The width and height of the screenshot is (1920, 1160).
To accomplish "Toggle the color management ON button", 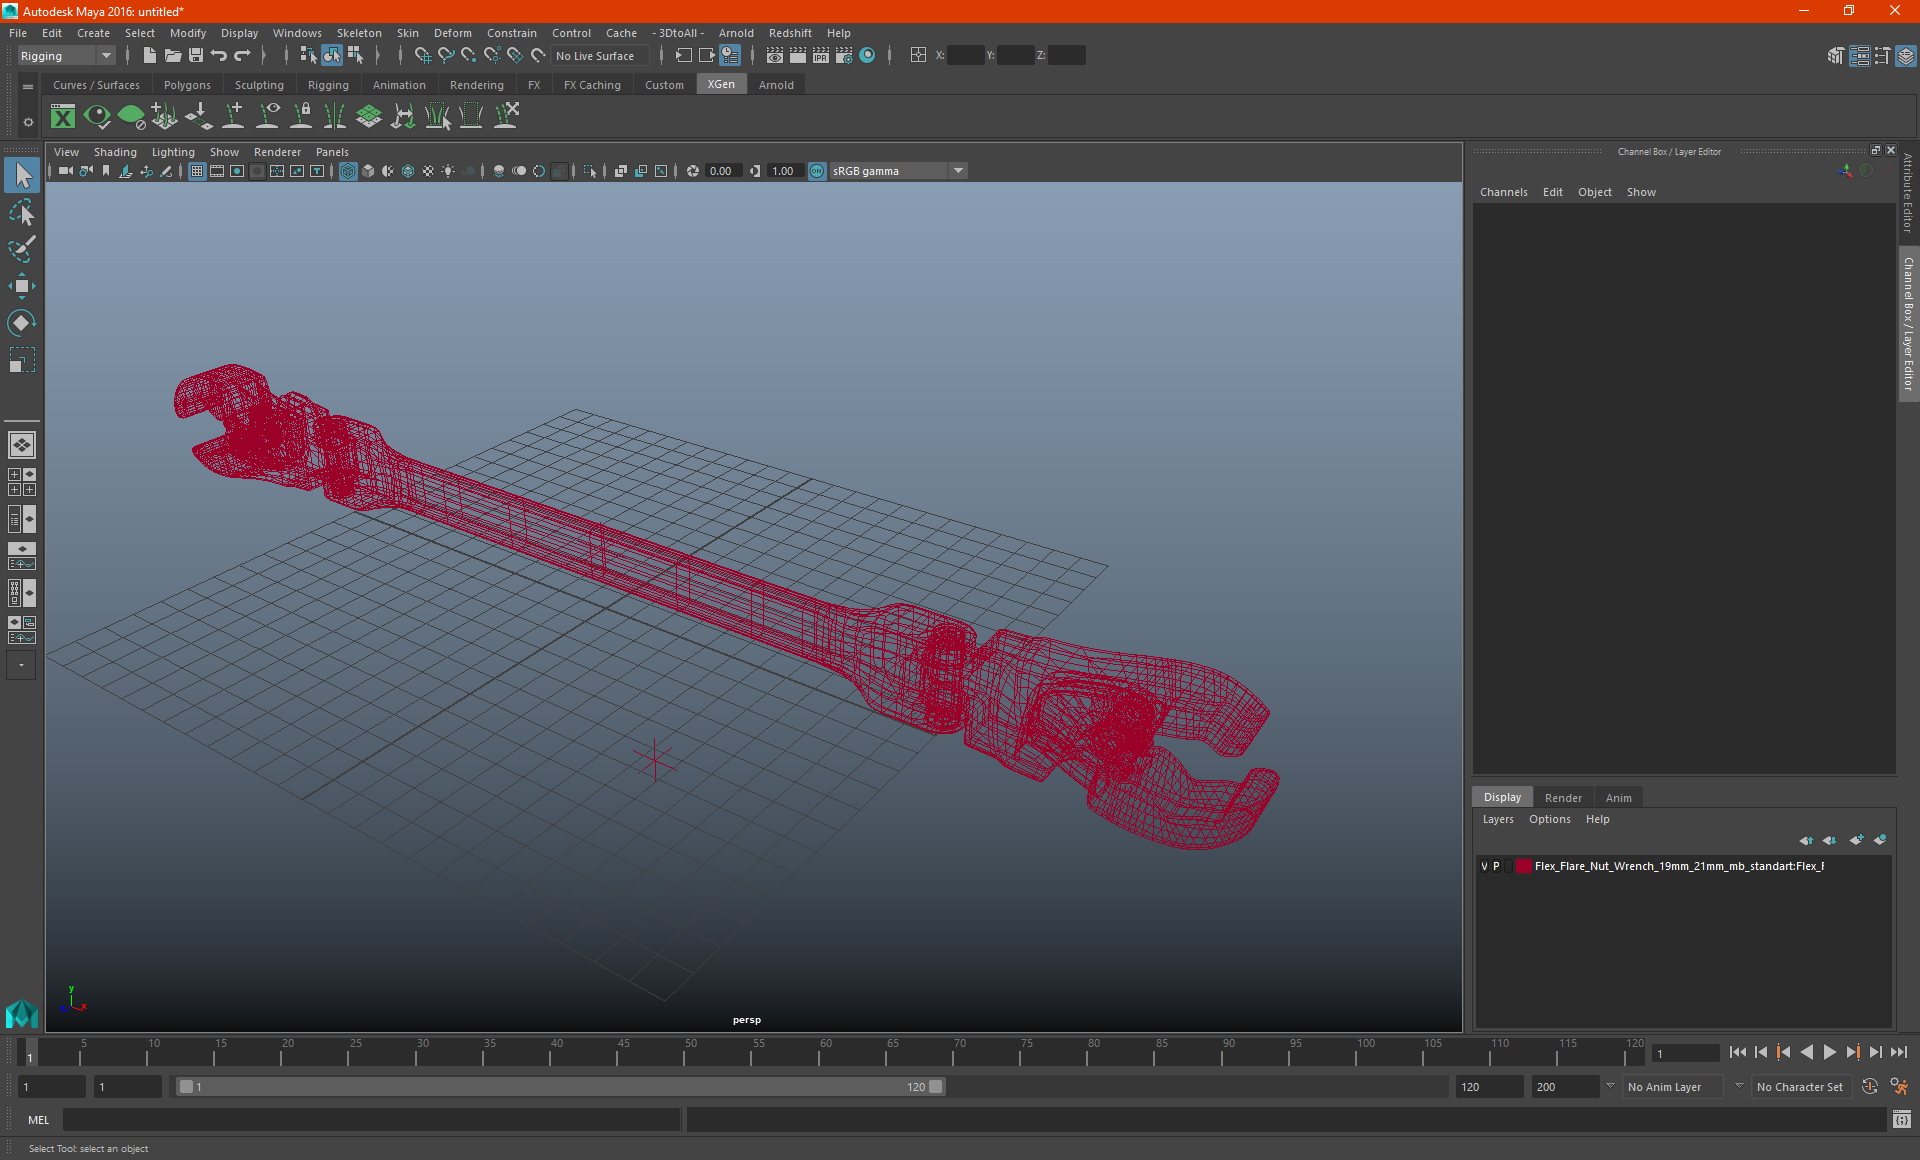I will click(817, 171).
